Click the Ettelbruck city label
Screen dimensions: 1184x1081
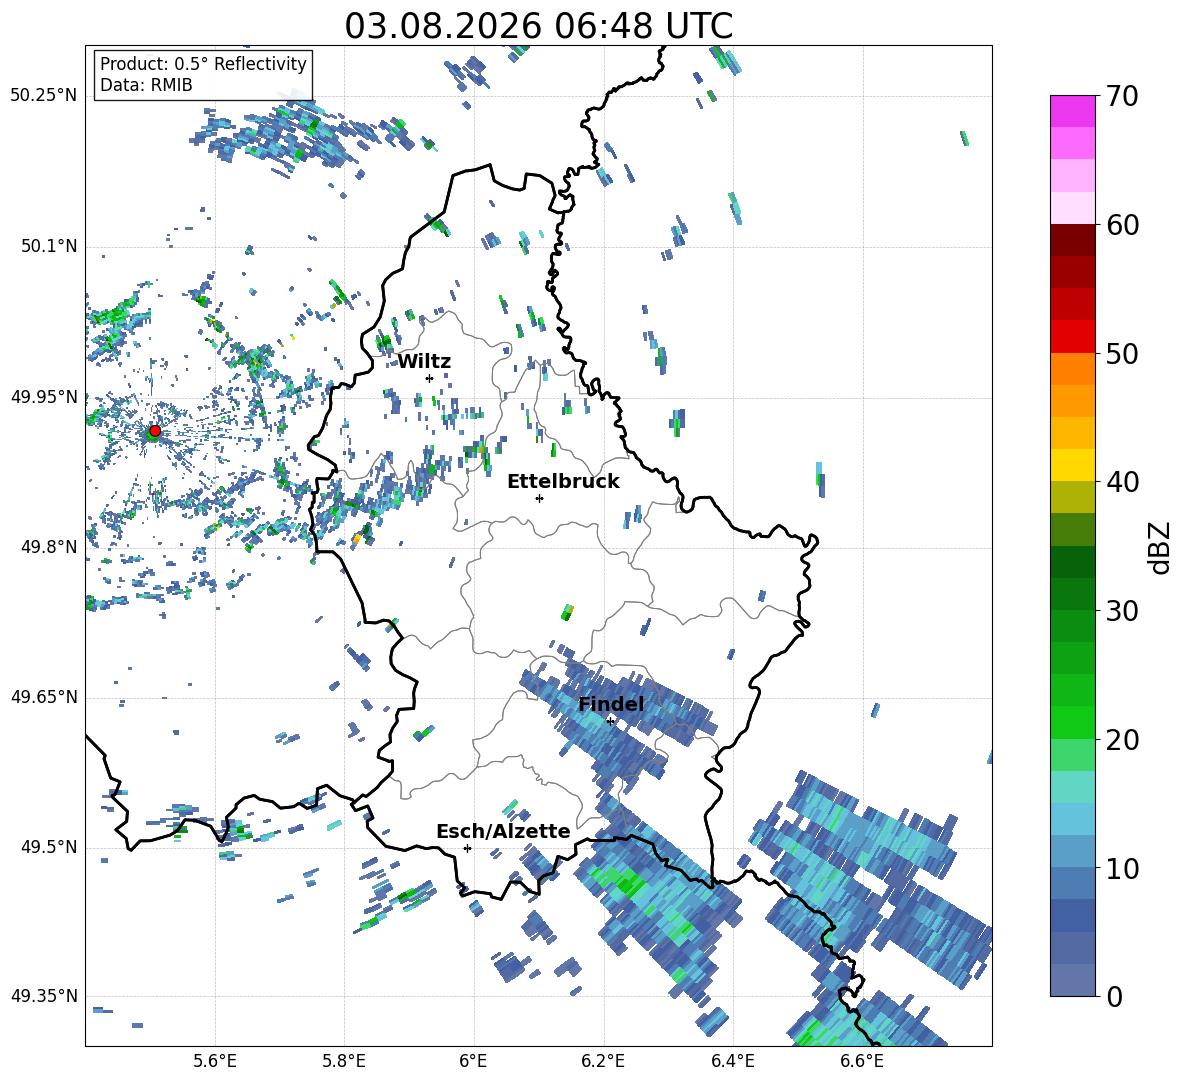coord(563,482)
